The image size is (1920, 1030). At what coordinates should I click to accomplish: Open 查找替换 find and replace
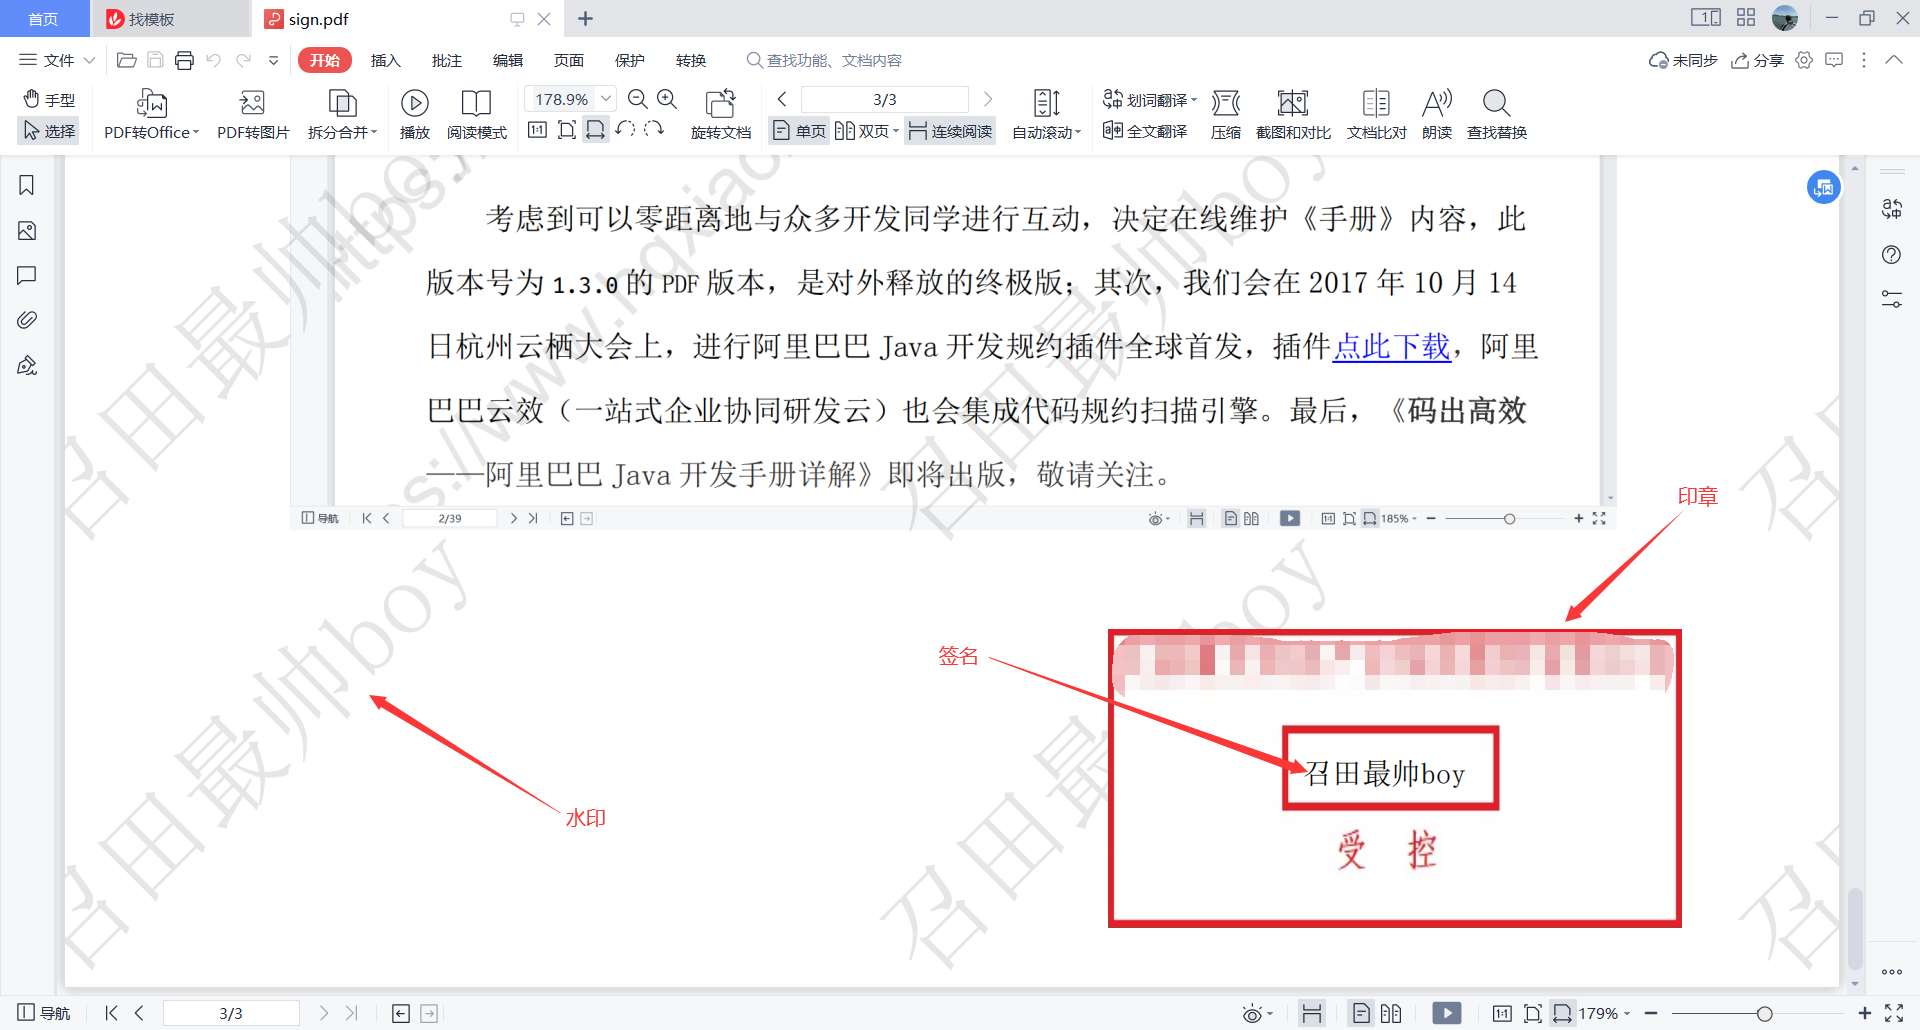1496,114
